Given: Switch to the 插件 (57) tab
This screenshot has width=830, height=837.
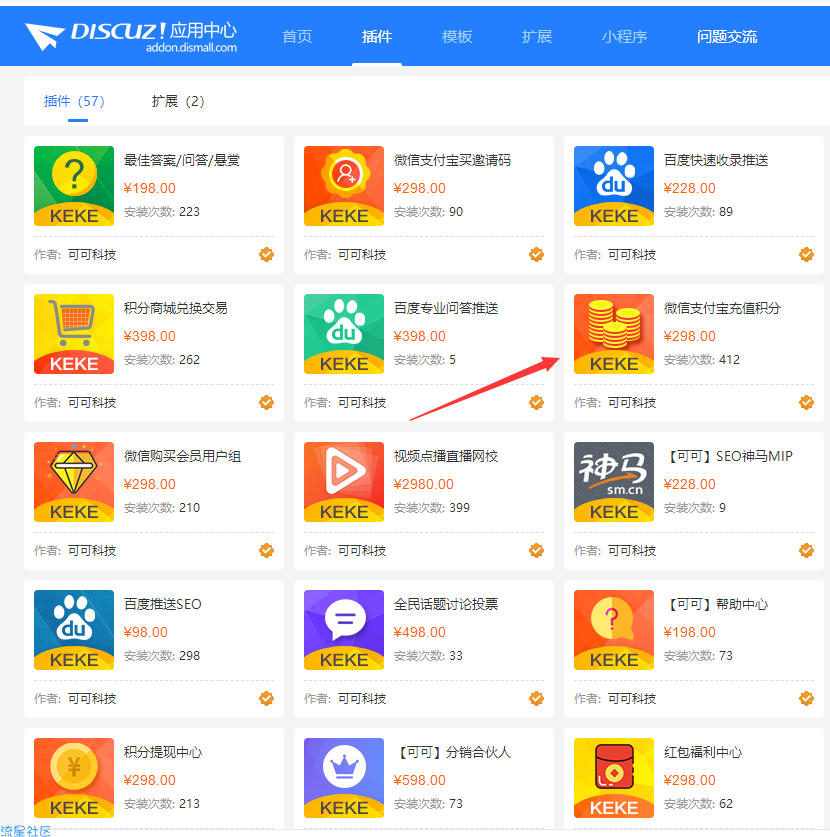Looking at the screenshot, I should click(x=74, y=101).
